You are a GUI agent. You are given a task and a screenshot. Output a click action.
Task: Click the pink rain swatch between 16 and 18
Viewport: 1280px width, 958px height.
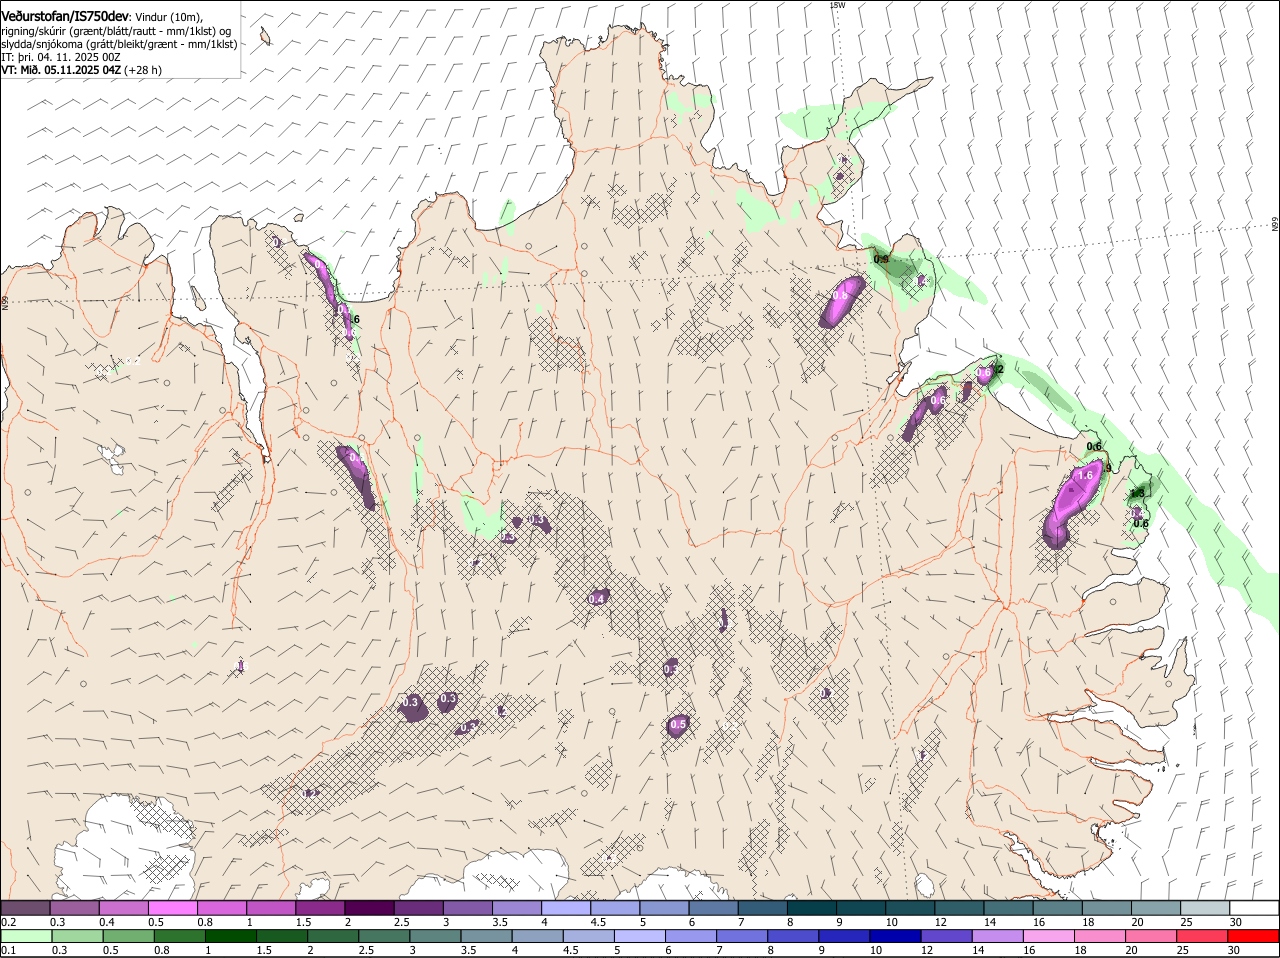click(1050, 936)
